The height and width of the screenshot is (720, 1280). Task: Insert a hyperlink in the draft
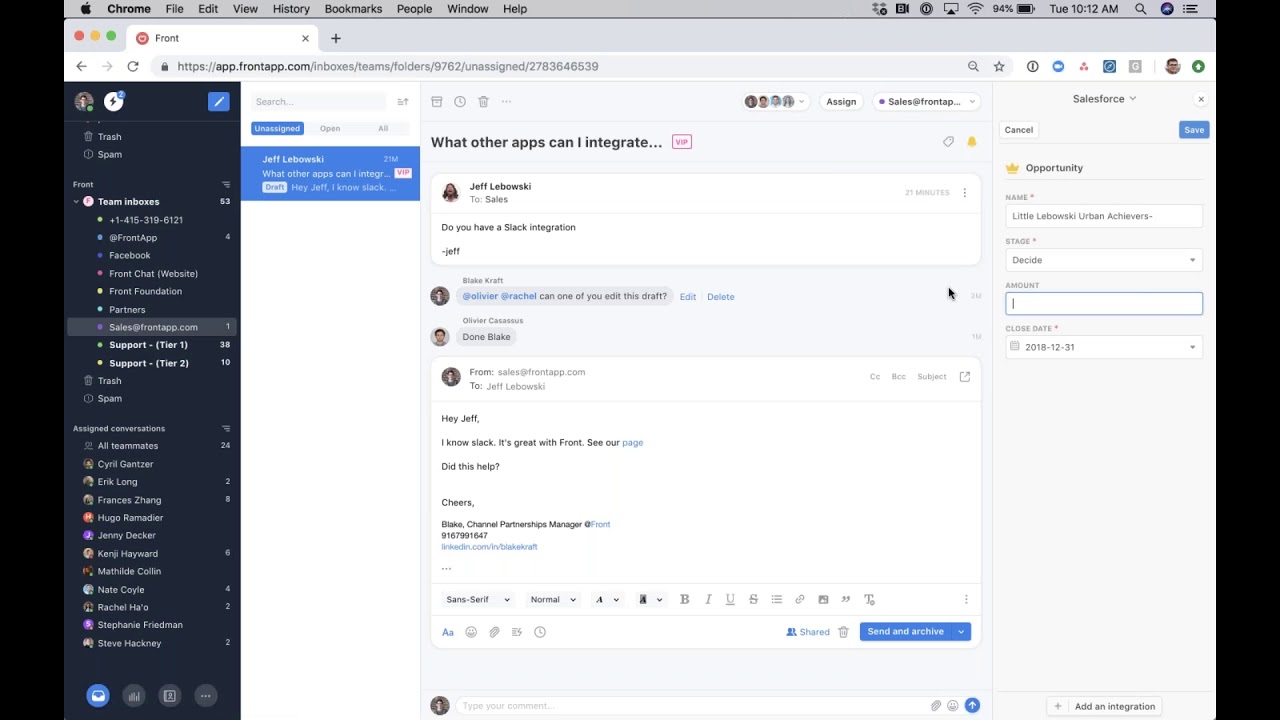click(800, 599)
